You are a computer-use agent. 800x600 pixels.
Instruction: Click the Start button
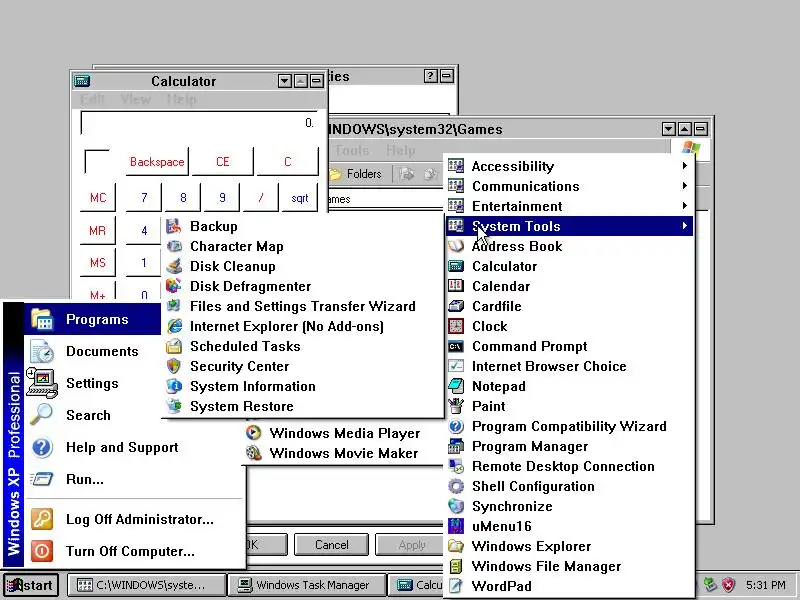click(31, 585)
